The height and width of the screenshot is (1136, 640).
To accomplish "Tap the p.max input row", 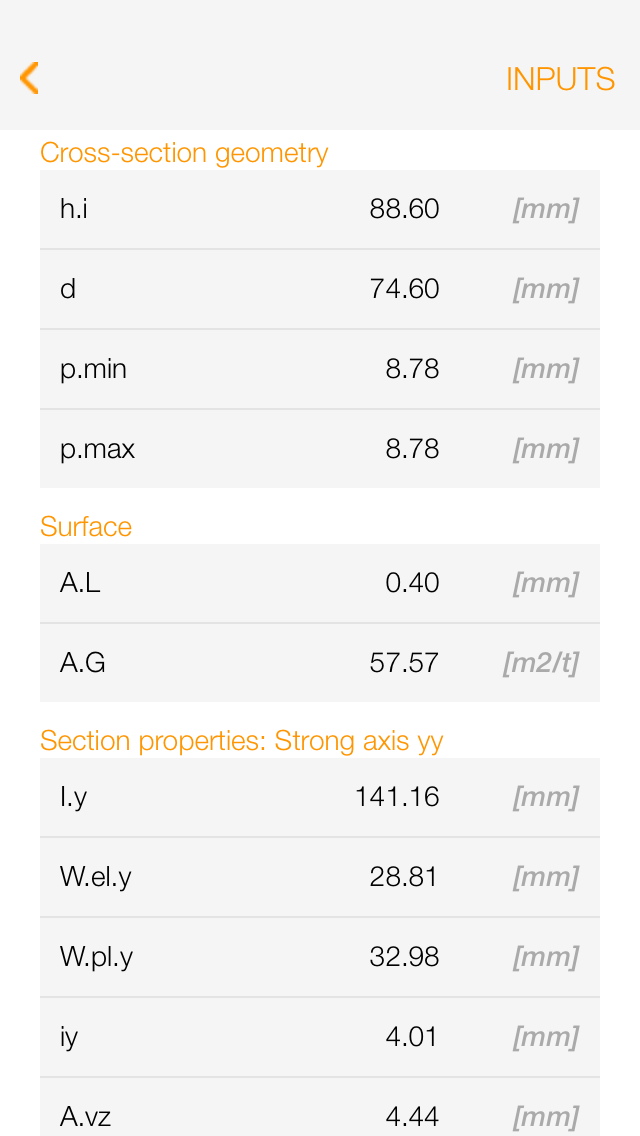I will (320, 449).
